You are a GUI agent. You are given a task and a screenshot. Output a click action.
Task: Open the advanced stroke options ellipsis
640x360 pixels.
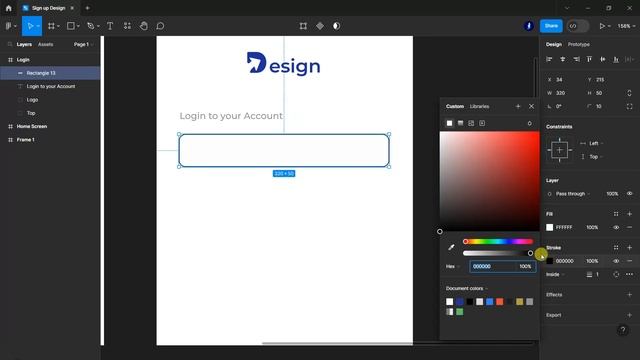coord(629,274)
